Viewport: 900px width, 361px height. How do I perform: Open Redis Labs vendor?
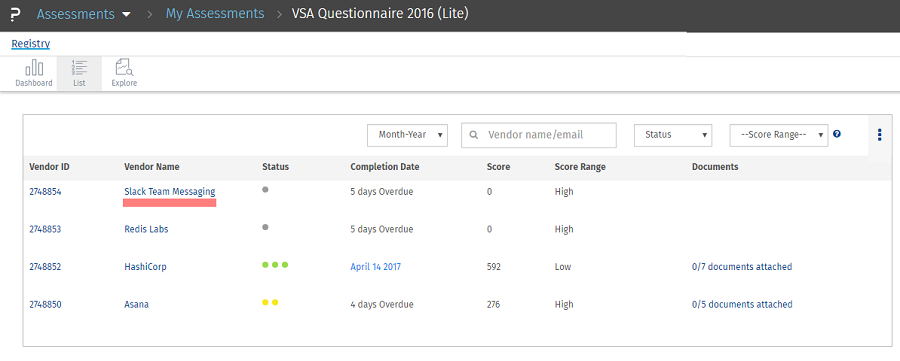[146, 229]
